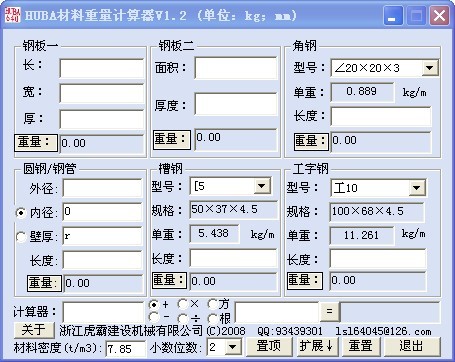Screen dimensions: 455x362
Task: Focus the 圆钢/钢管 长度 input field
Action: coord(102,260)
